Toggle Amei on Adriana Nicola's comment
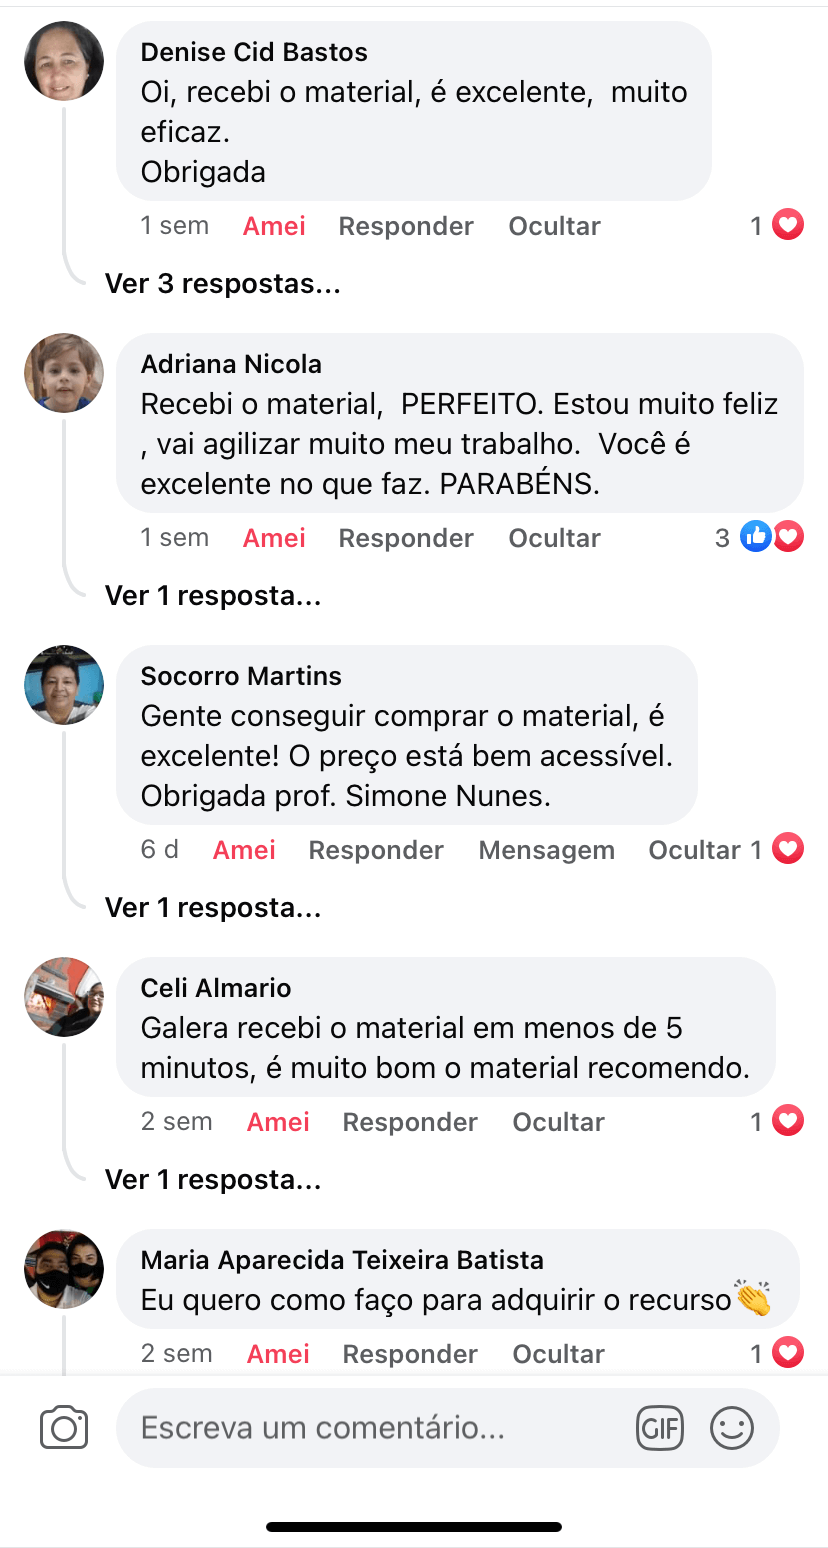Screen dimensions: 828x1548 (x=274, y=538)
